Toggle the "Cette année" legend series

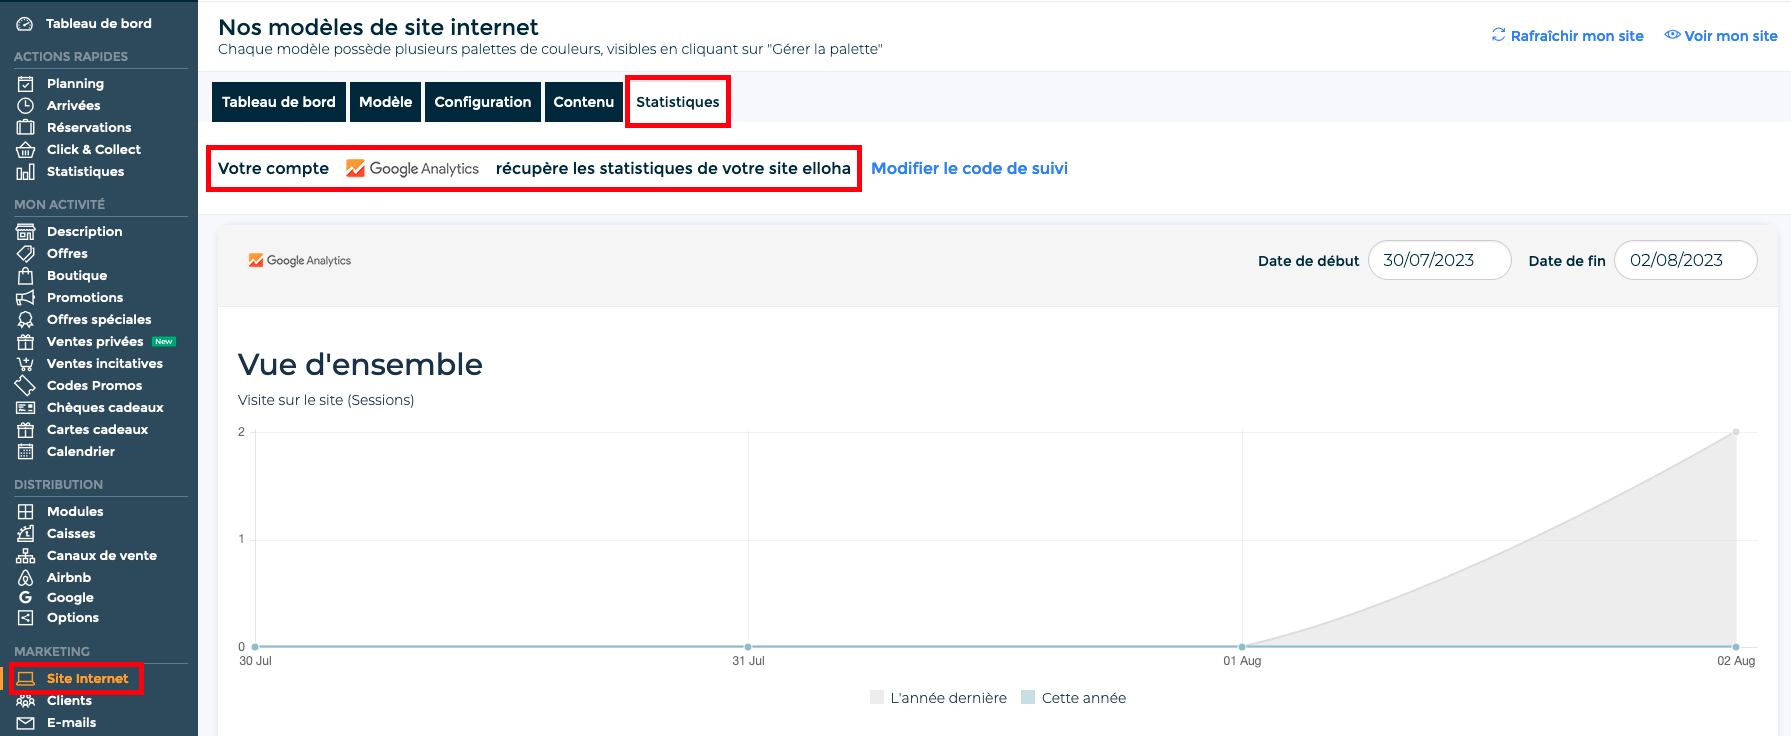click(x=1073, y=698)
